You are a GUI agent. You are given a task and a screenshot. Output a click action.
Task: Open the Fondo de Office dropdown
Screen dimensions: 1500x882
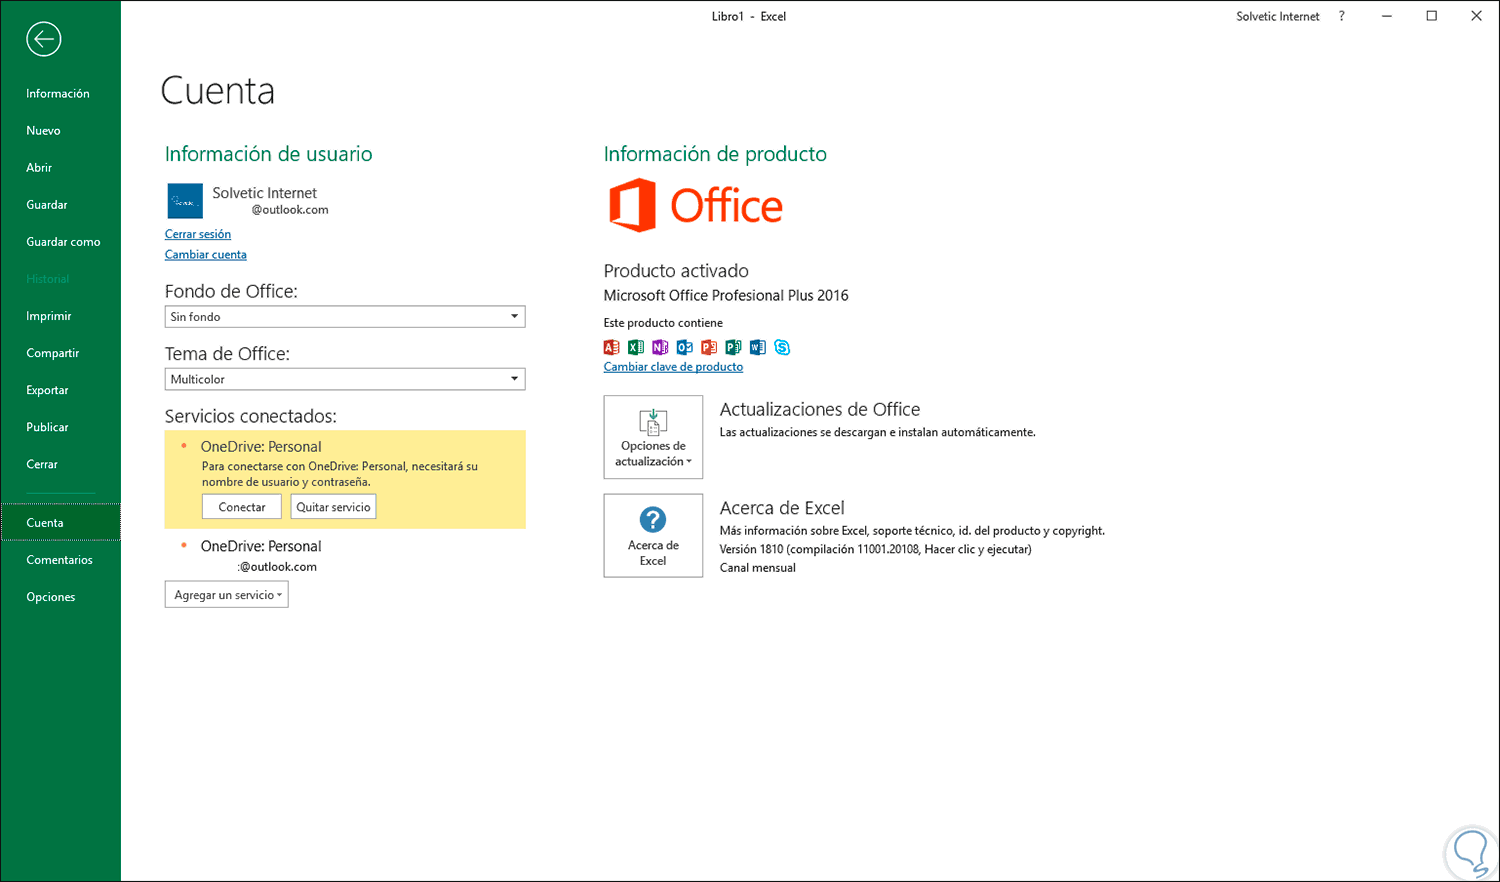pyautogui.click(x=345, y=317)
